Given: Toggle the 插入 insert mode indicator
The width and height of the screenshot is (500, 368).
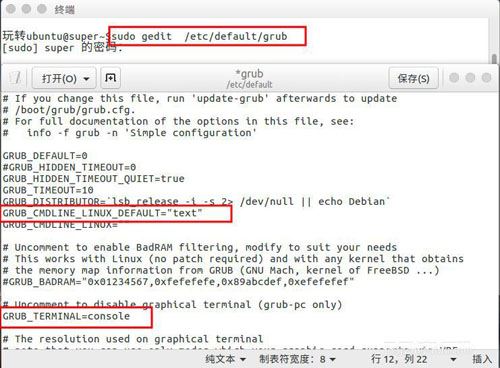Looking at the screenshot, I should 482,359.
